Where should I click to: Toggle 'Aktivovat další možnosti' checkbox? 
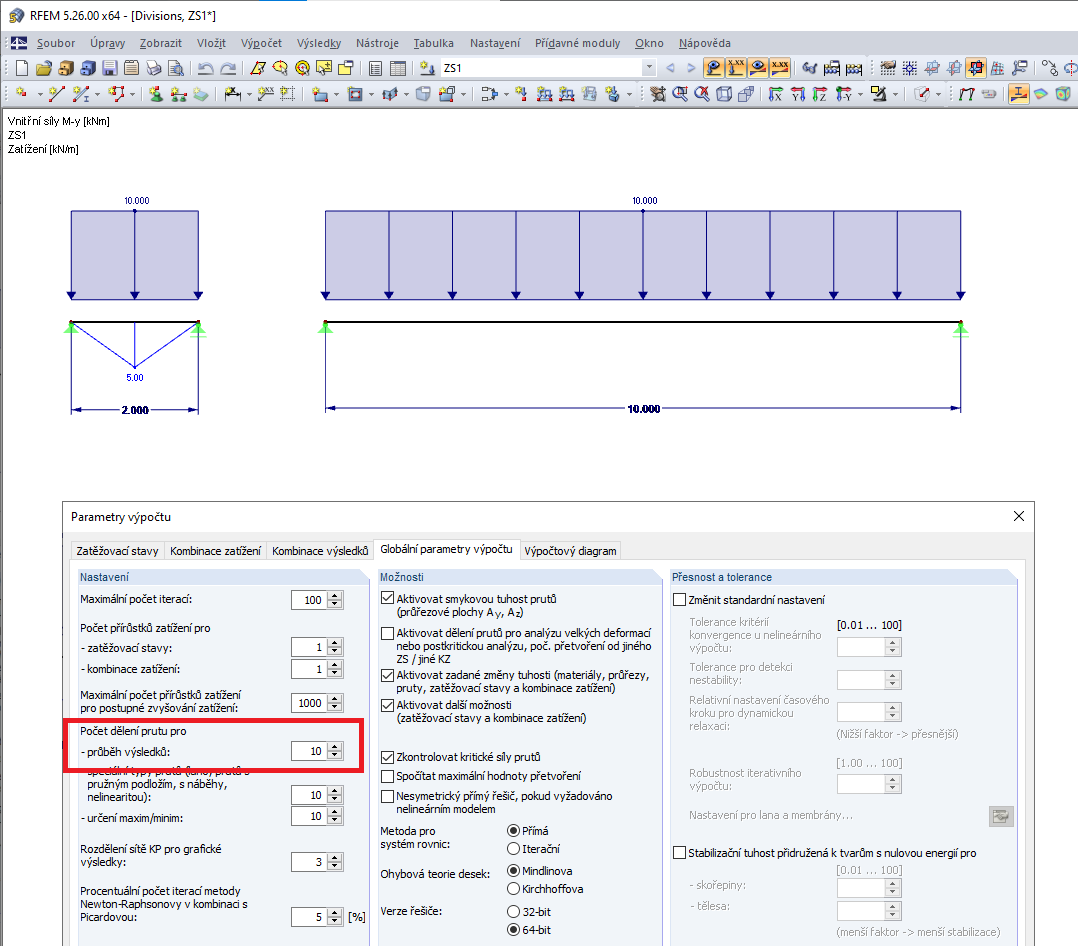[388, 705]
